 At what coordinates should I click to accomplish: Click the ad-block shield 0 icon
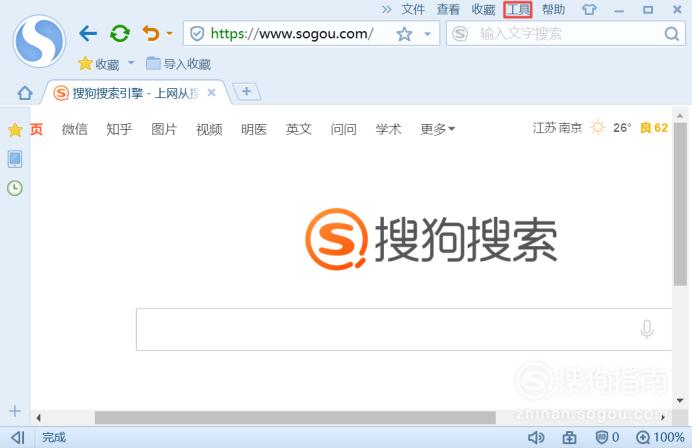click(x=607, y=437)
